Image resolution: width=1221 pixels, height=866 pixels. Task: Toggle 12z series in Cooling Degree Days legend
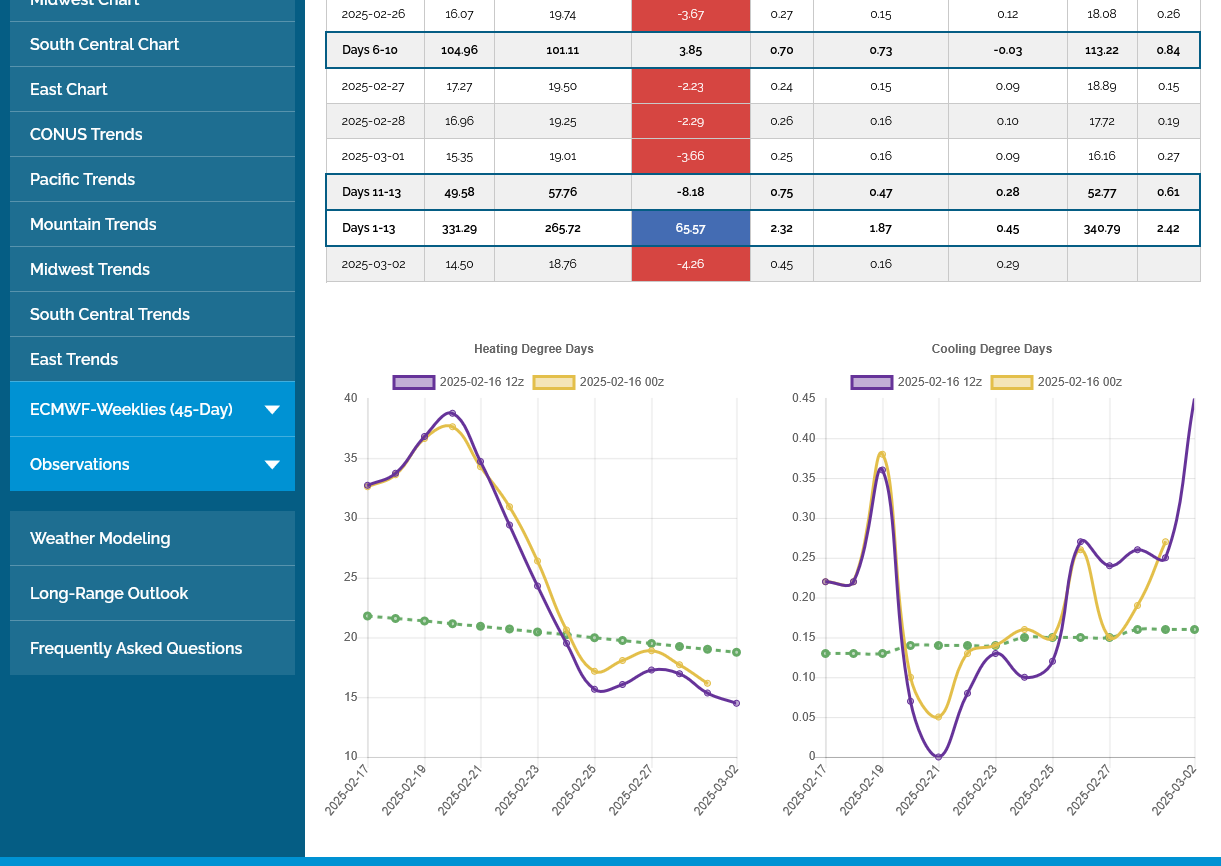pyautogui.click(x=872, y=382)
